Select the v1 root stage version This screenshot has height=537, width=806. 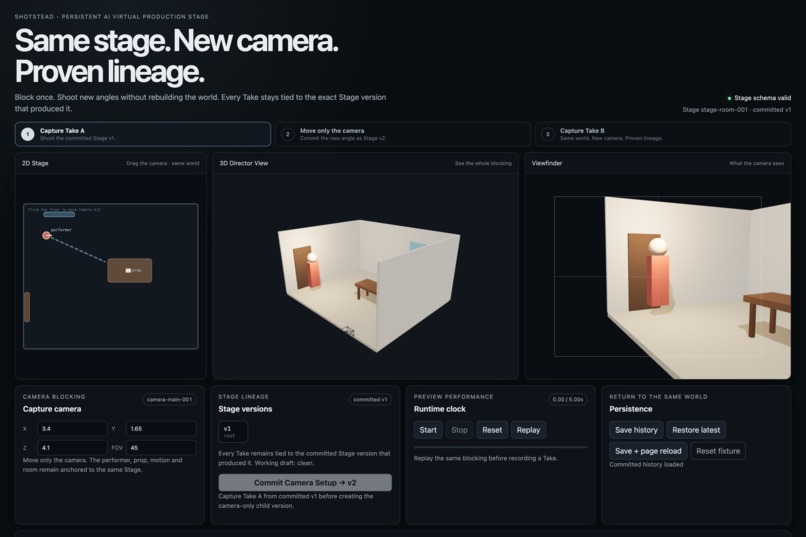(233, 432)
